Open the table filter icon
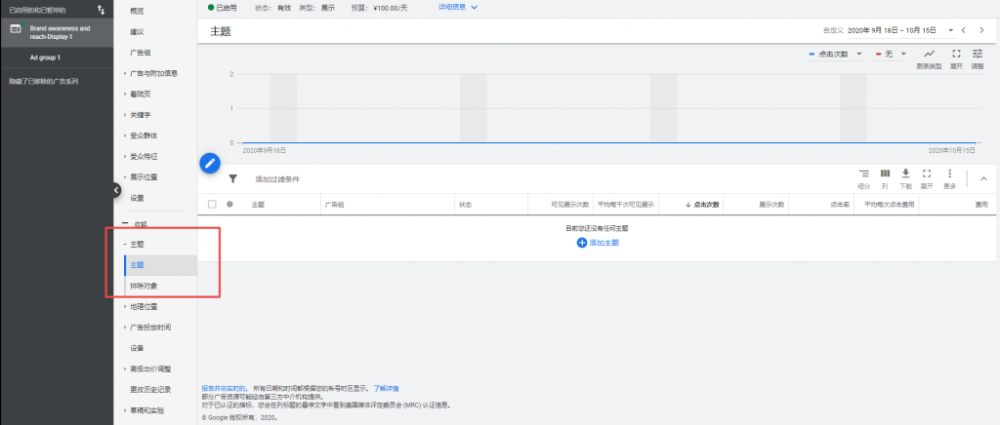 point(233,179)
